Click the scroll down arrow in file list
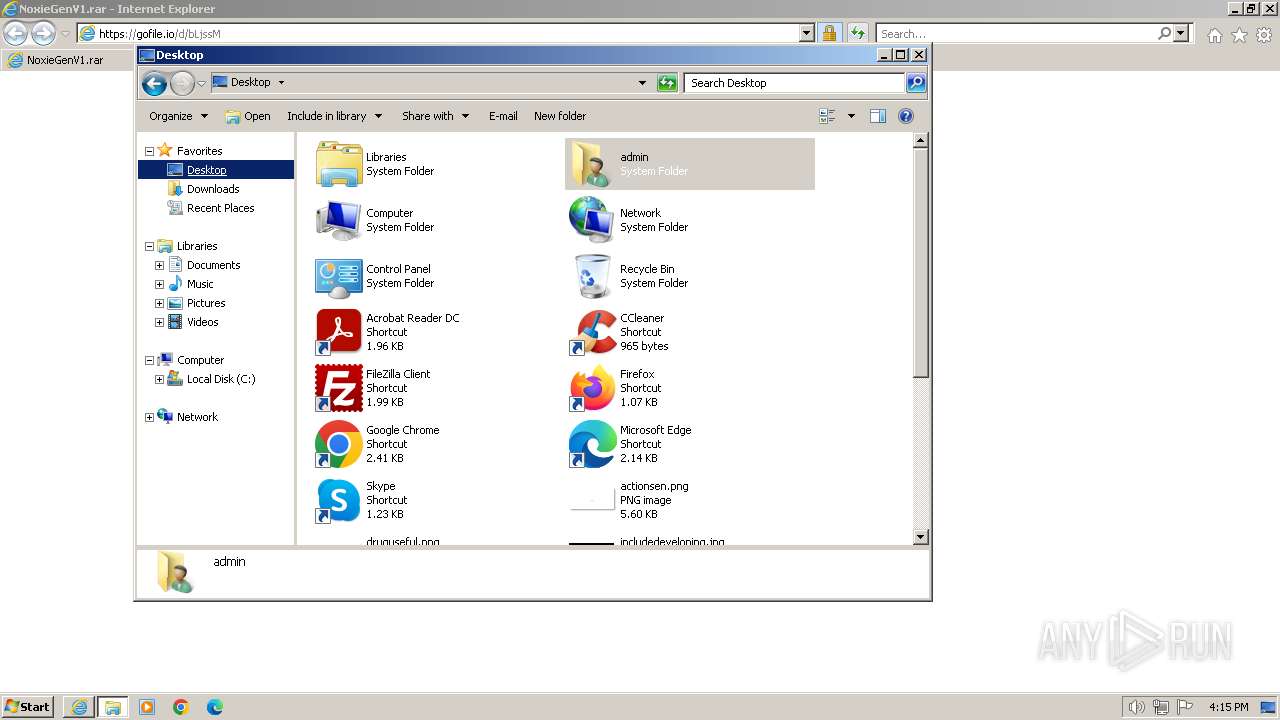The width and height of the screenshot is (1280, 720). pyautogui.click(x=921, y=537)
